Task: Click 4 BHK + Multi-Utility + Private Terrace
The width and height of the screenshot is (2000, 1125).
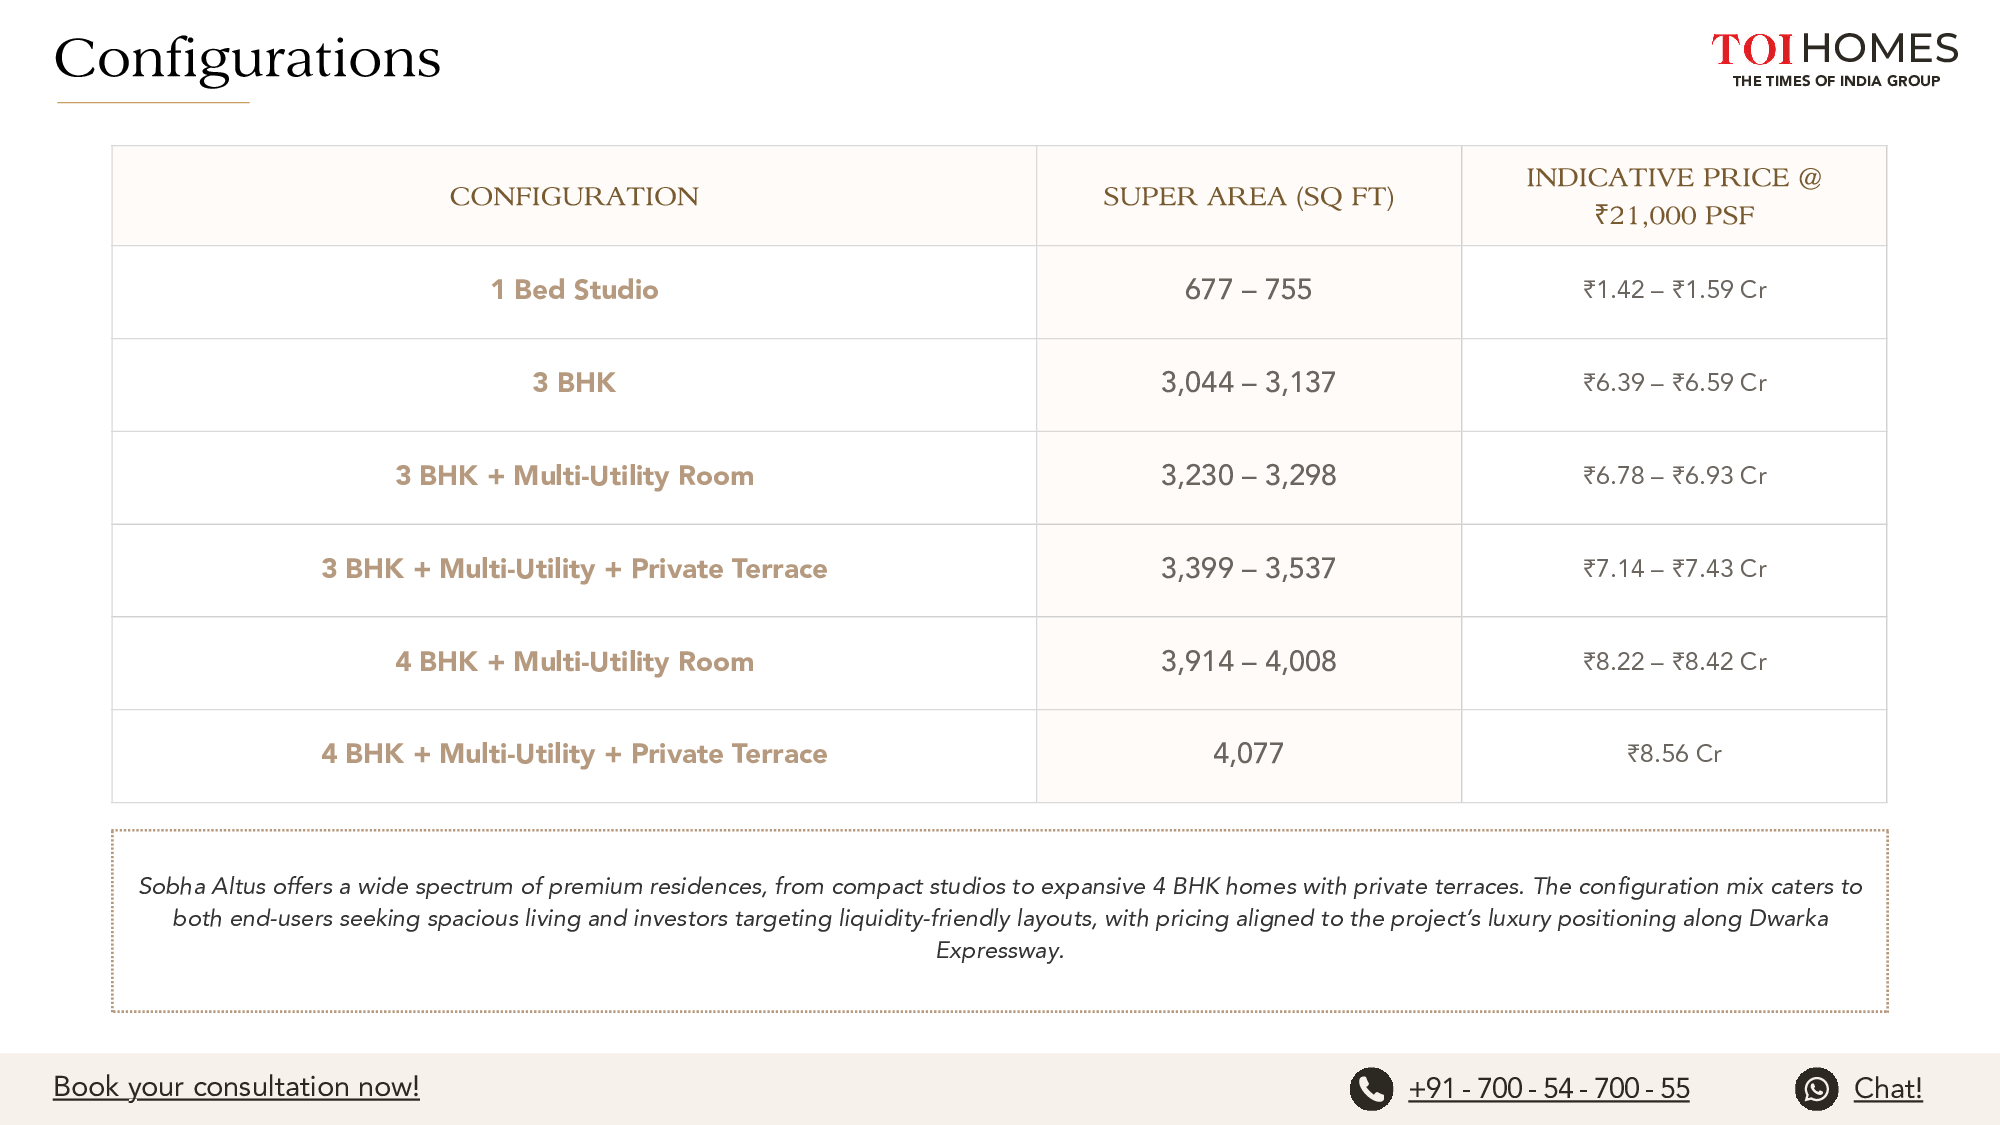Action: point(574,754)
